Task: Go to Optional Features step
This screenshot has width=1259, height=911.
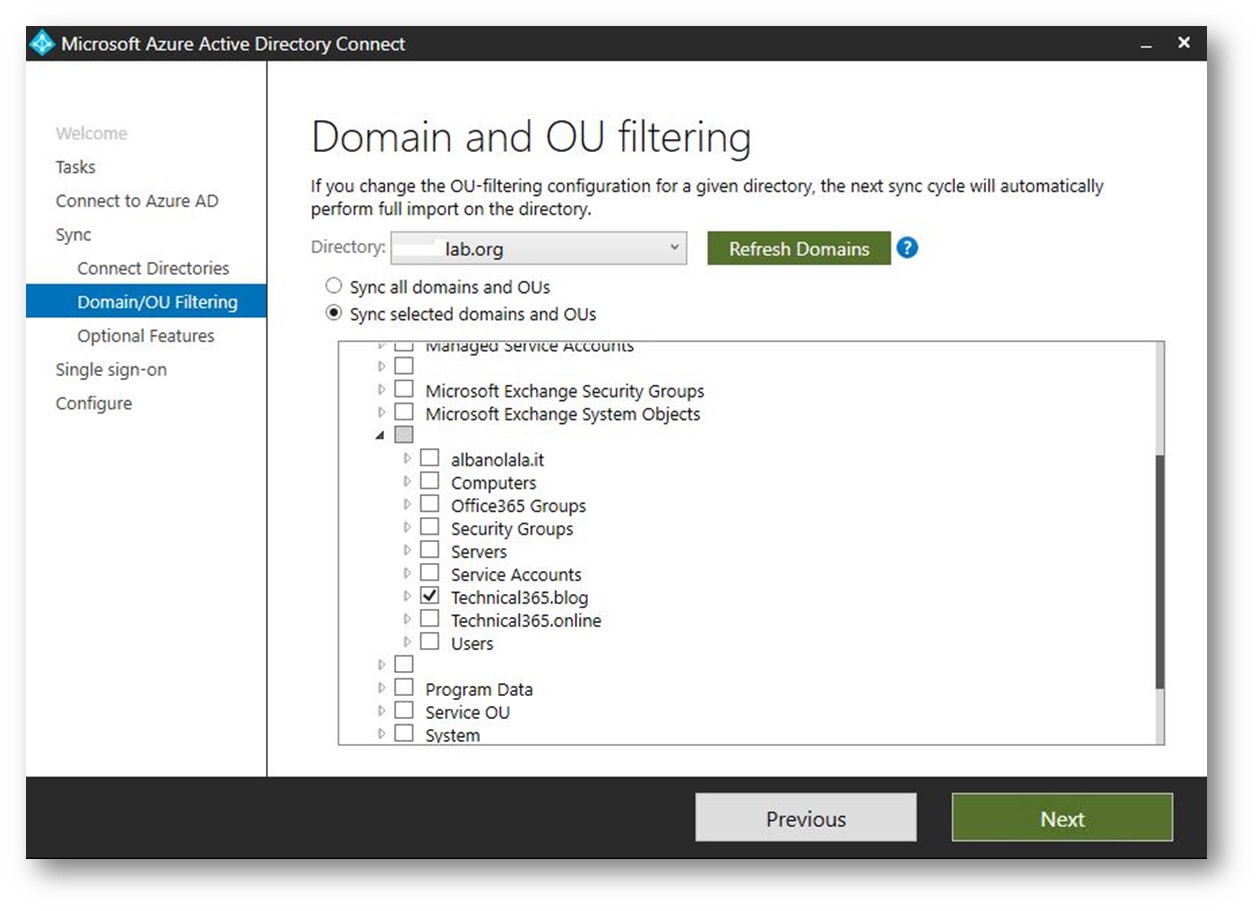Action: pos(146,336)
